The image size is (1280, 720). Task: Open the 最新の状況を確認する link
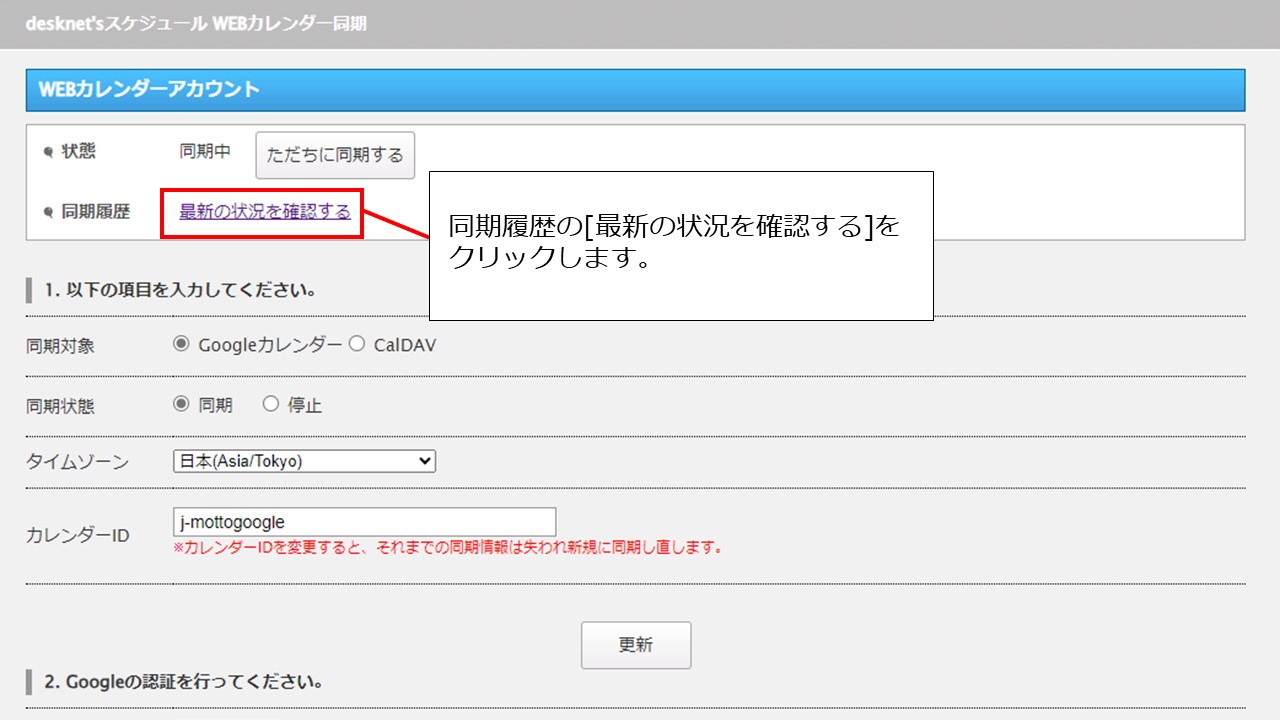pos(265,211)
